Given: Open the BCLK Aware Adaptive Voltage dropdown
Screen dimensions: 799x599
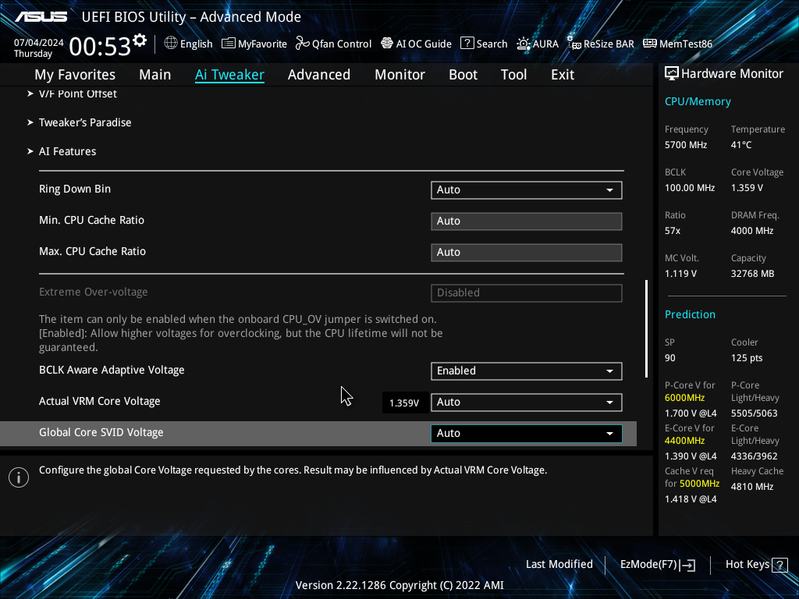Looking at the screenshot, I should (x=526, y=371).
